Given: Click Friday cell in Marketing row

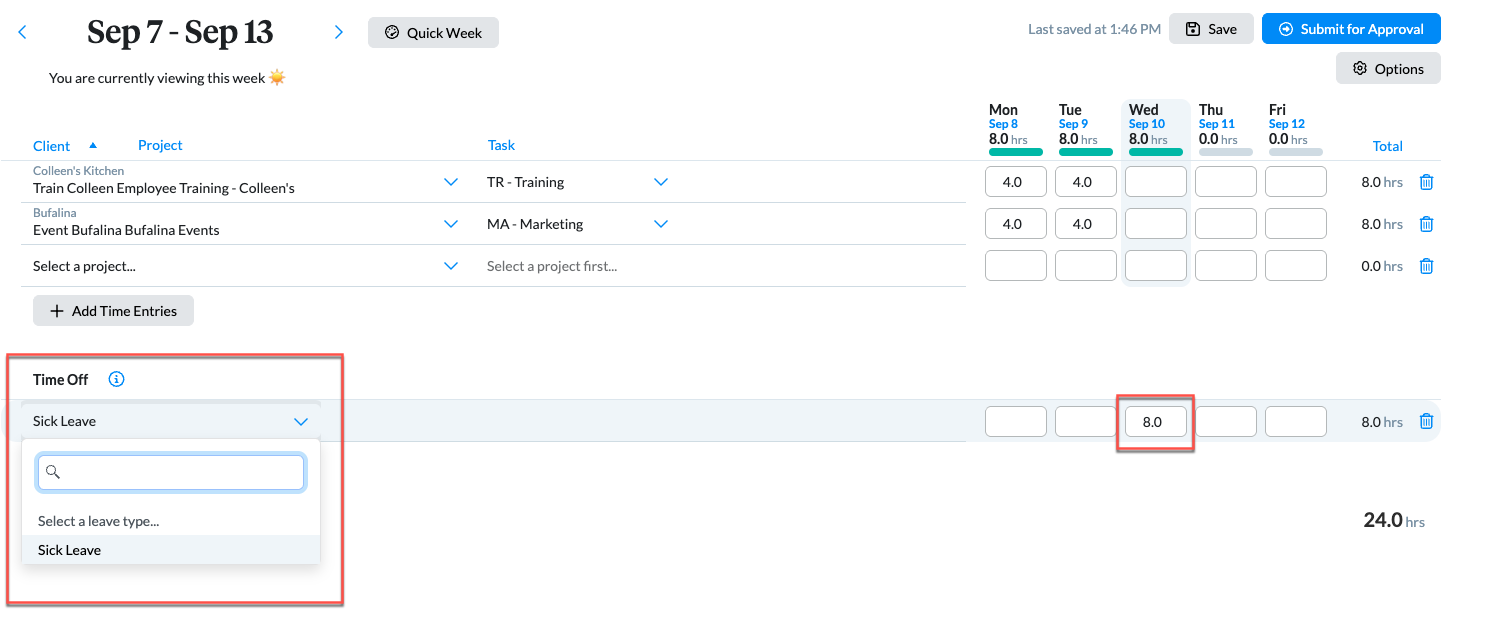Looking at the screenshot, I should (x=1296, y=224).
